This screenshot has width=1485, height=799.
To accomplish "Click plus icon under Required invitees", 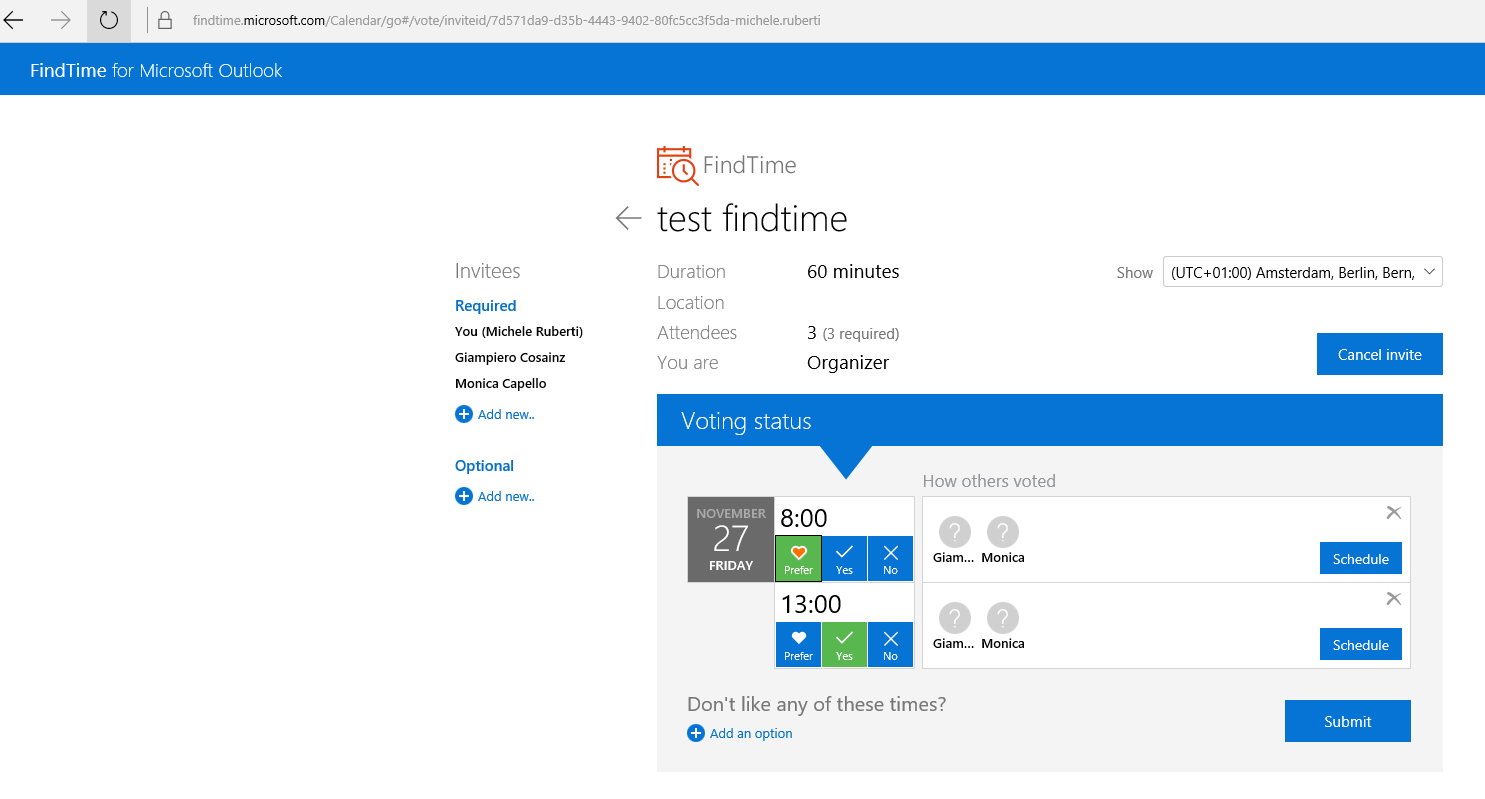I will coord(464,414).
